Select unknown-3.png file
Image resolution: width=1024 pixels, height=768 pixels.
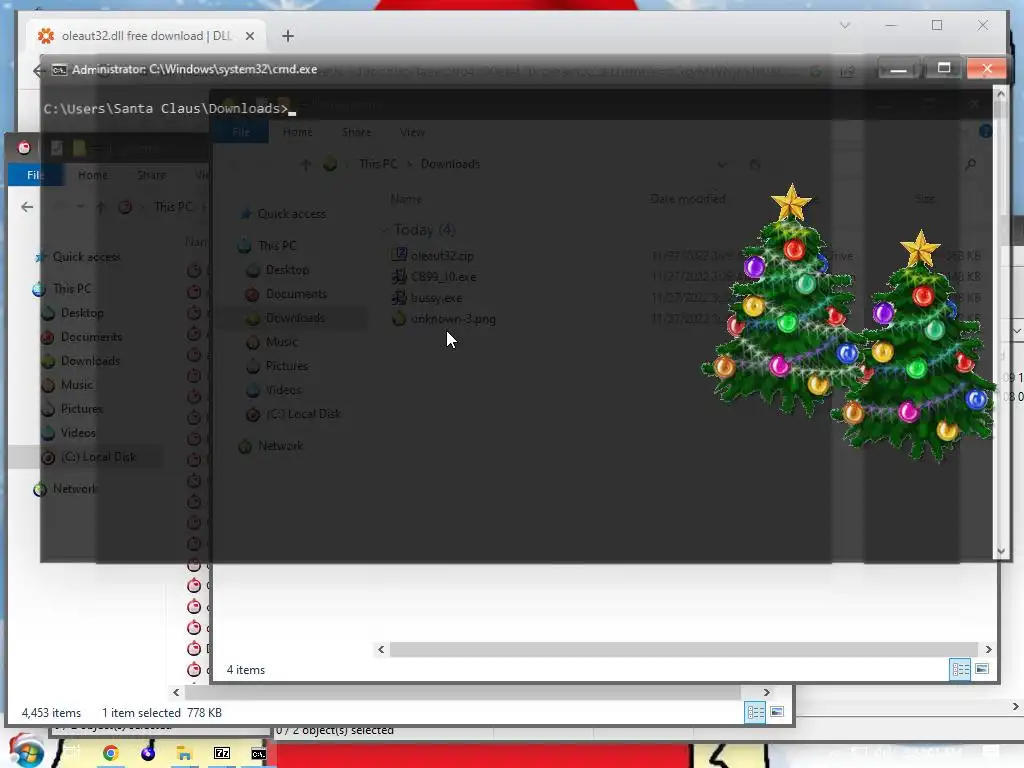point(453,319)
